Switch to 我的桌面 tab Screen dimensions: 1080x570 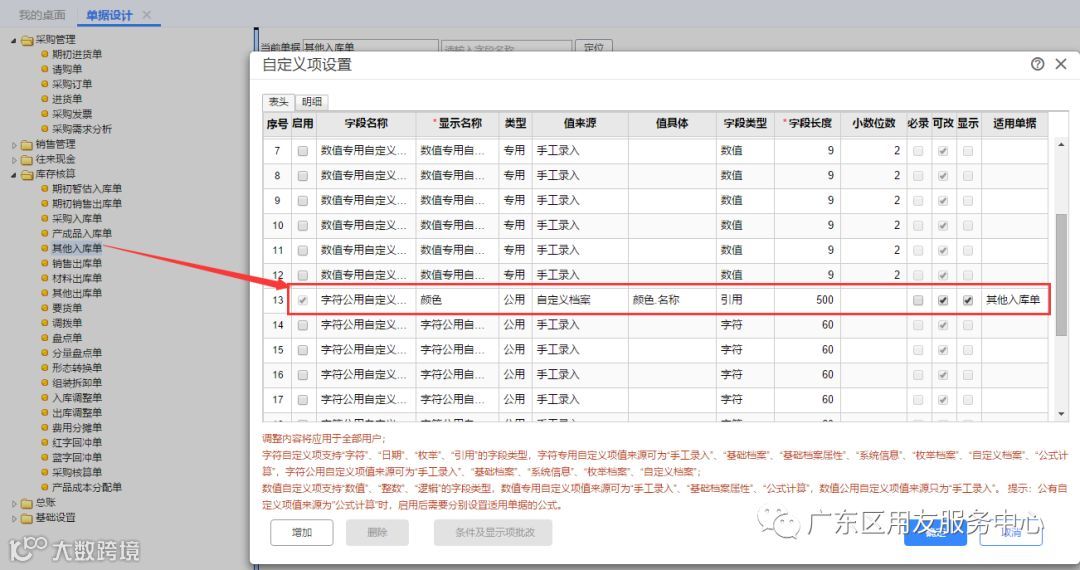42,14
